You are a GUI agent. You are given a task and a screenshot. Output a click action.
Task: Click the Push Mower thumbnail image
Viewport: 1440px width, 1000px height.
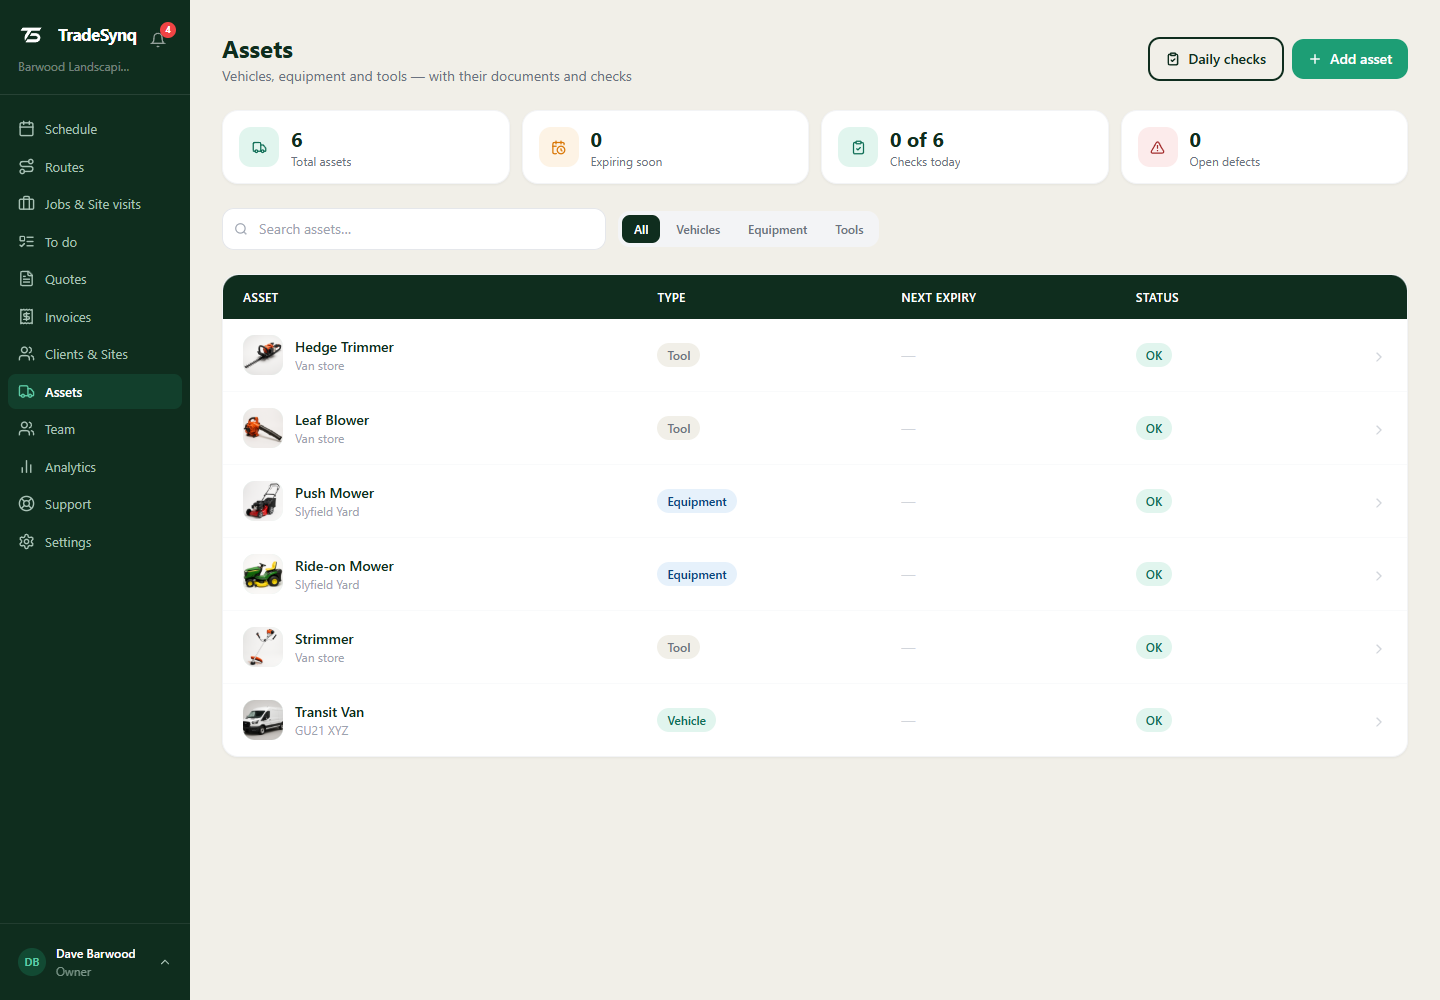(263, 501)
